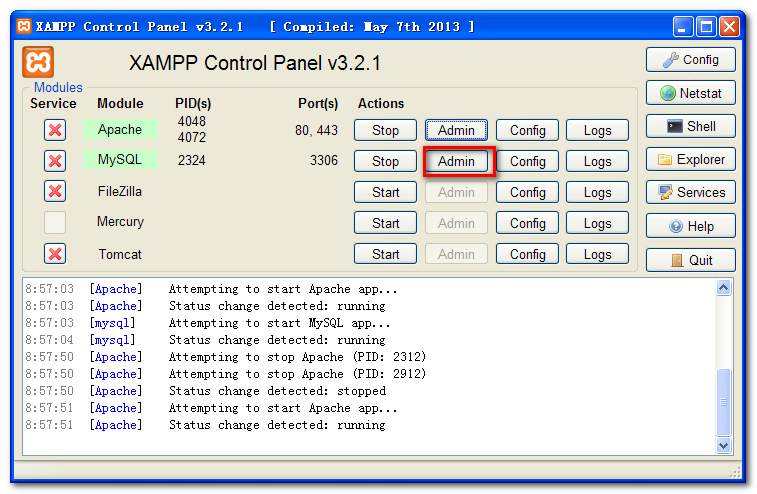Click the log scrollbar thumb
The image size is (757, 494).
click(723, 402)
